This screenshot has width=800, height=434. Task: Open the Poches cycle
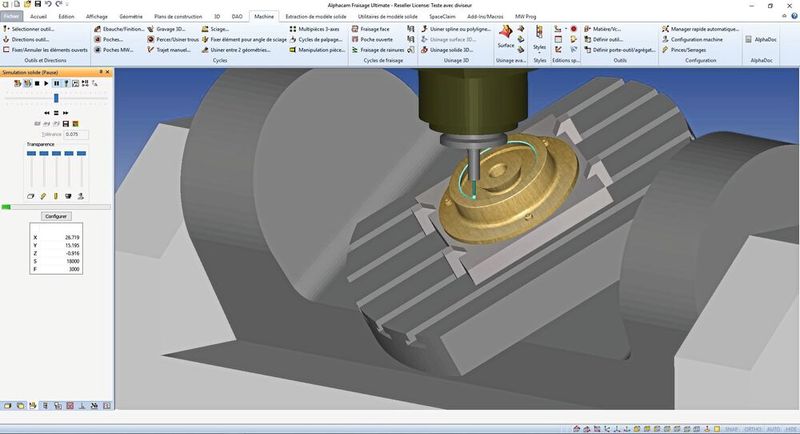pos(108,39)
